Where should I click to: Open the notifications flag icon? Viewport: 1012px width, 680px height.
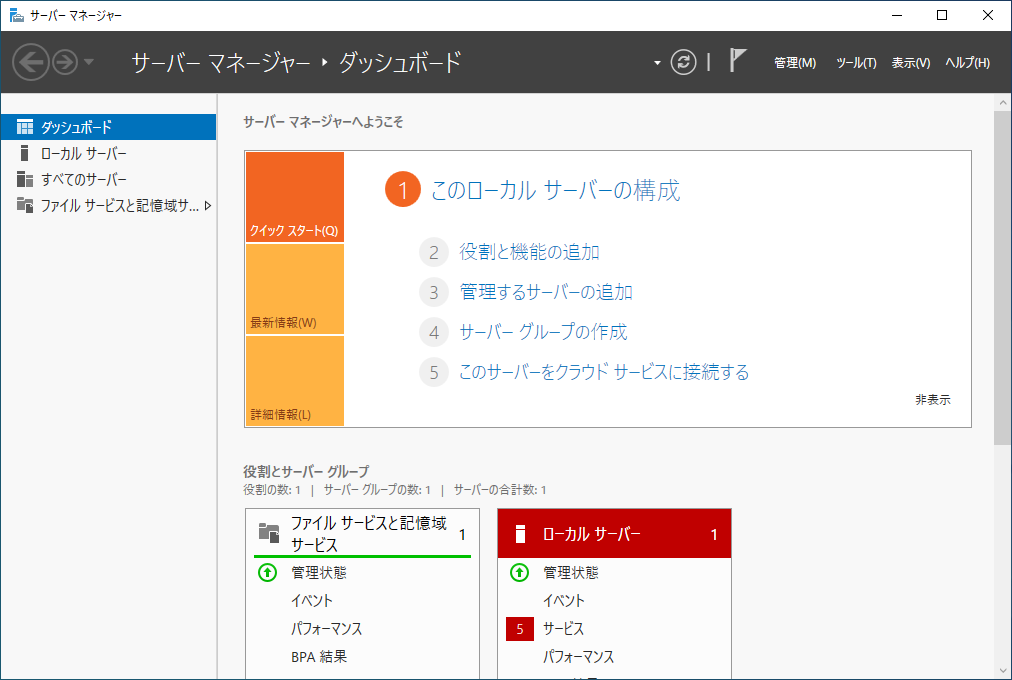coord(737,61)
